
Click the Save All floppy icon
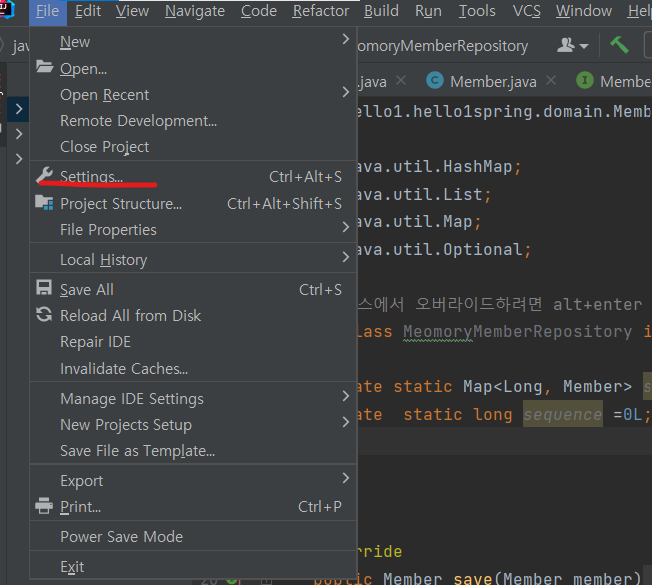44,288
